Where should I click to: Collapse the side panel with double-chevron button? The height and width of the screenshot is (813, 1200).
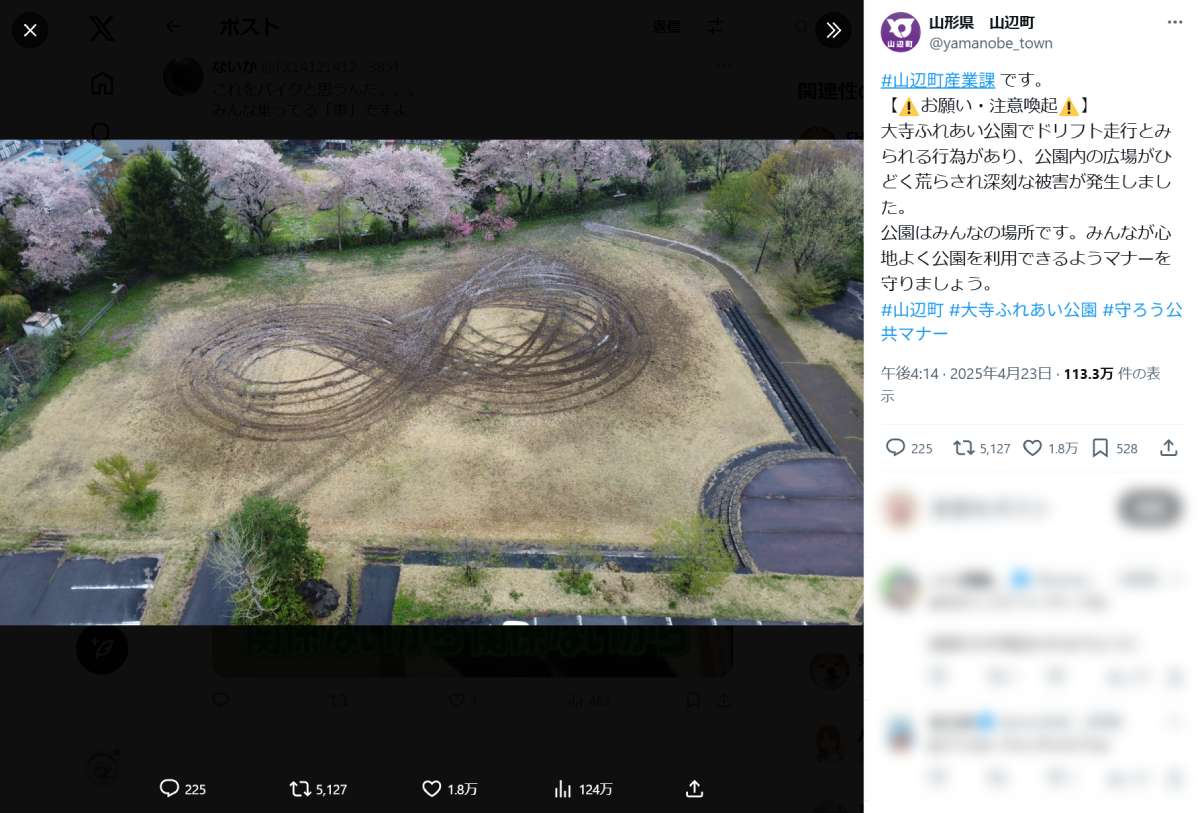point(833,30)
